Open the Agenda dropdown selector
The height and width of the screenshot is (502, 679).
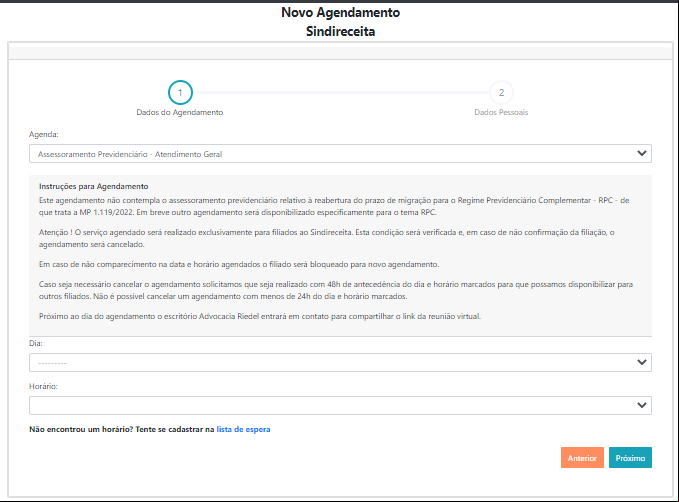tap(340, 154)
